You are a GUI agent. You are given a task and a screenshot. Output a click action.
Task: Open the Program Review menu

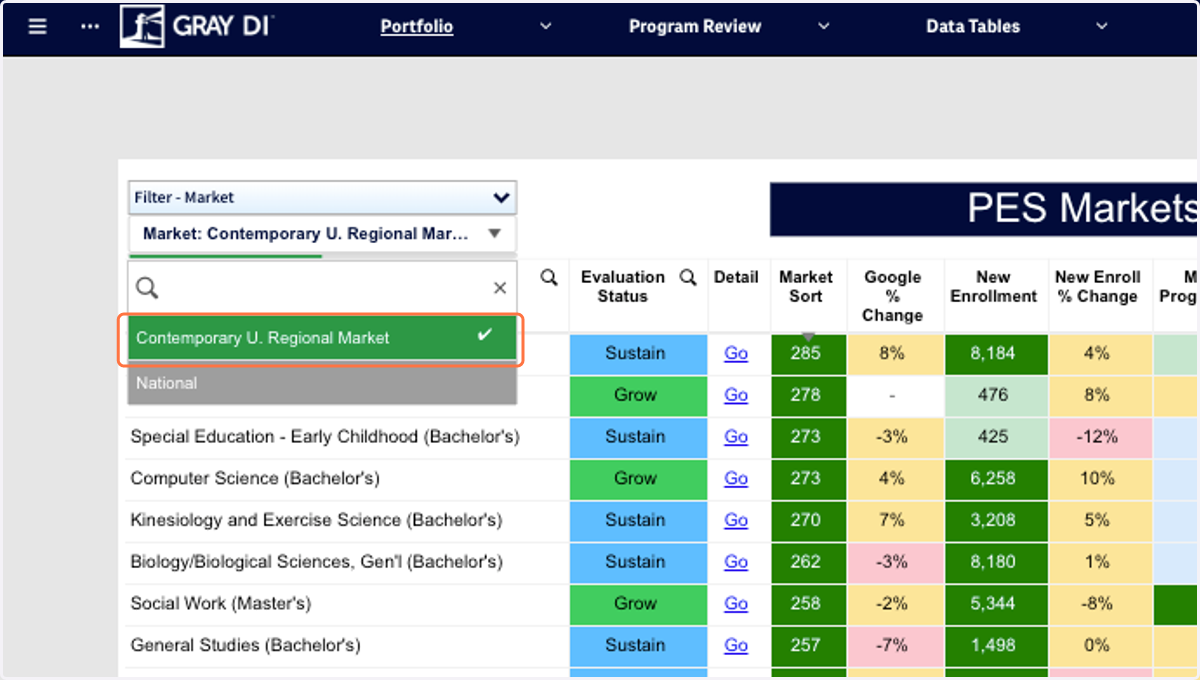[695, 27]
